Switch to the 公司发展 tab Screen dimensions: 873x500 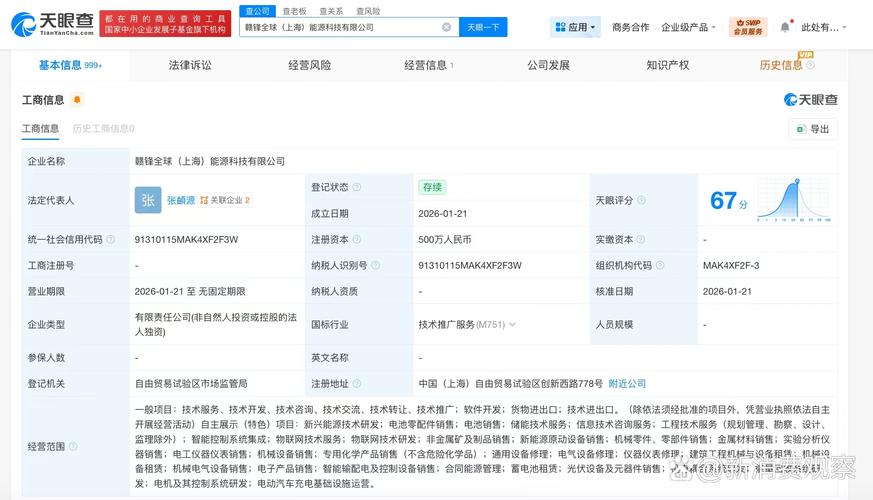(x=548, y=65)
